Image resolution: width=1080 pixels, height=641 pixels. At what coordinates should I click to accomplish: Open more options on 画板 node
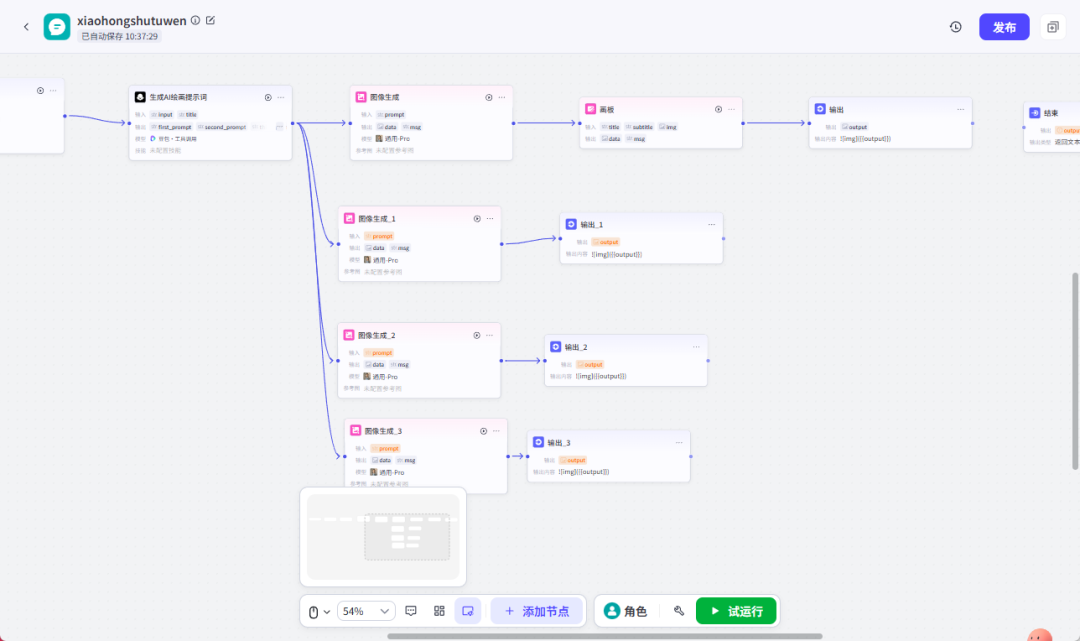[x=731, y=109]
